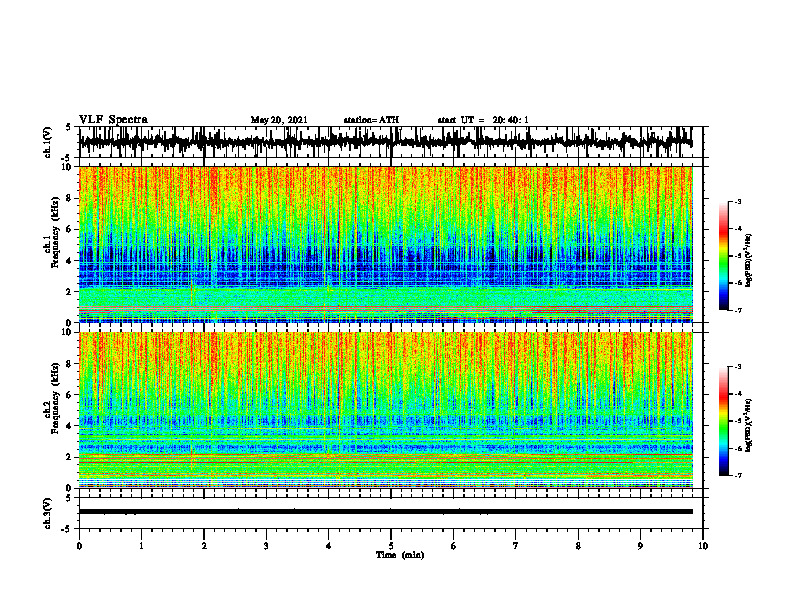
Task: Click time axis tick label "8"
Action: pyautogui.click(x=578, y=546)
